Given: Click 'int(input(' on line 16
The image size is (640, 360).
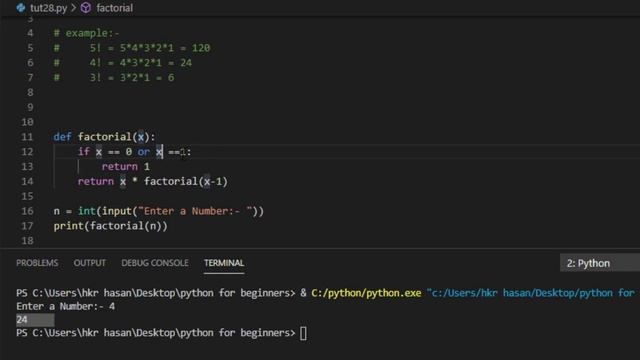Looking at the screenshot, I should 108,211.
